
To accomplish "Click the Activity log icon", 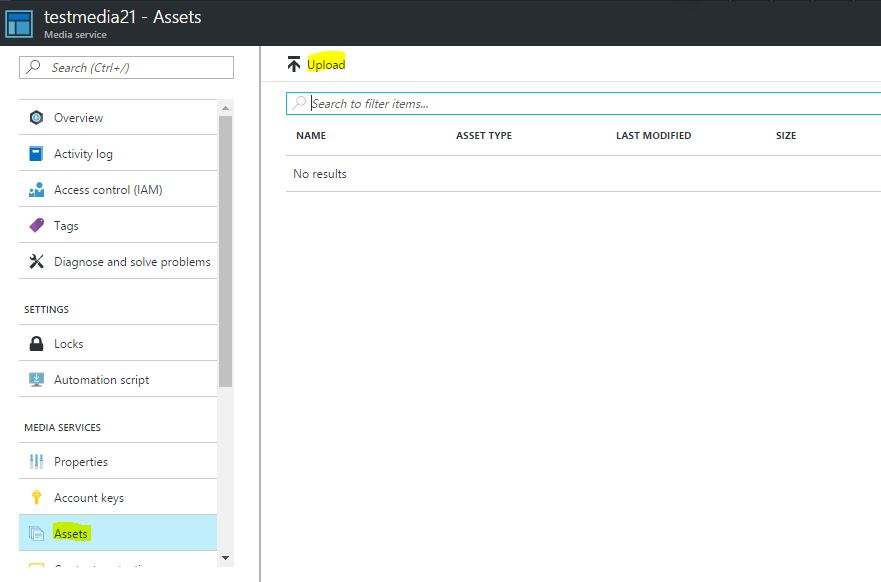I will (37, 154).
